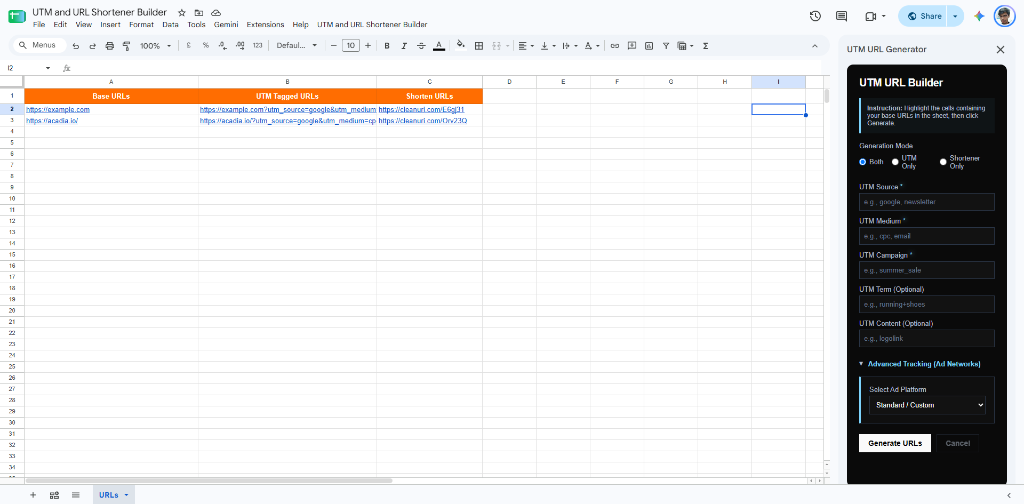Toggle strikethrough formatting
This screenshot has height=504, width=1024.
pos(421,46)
